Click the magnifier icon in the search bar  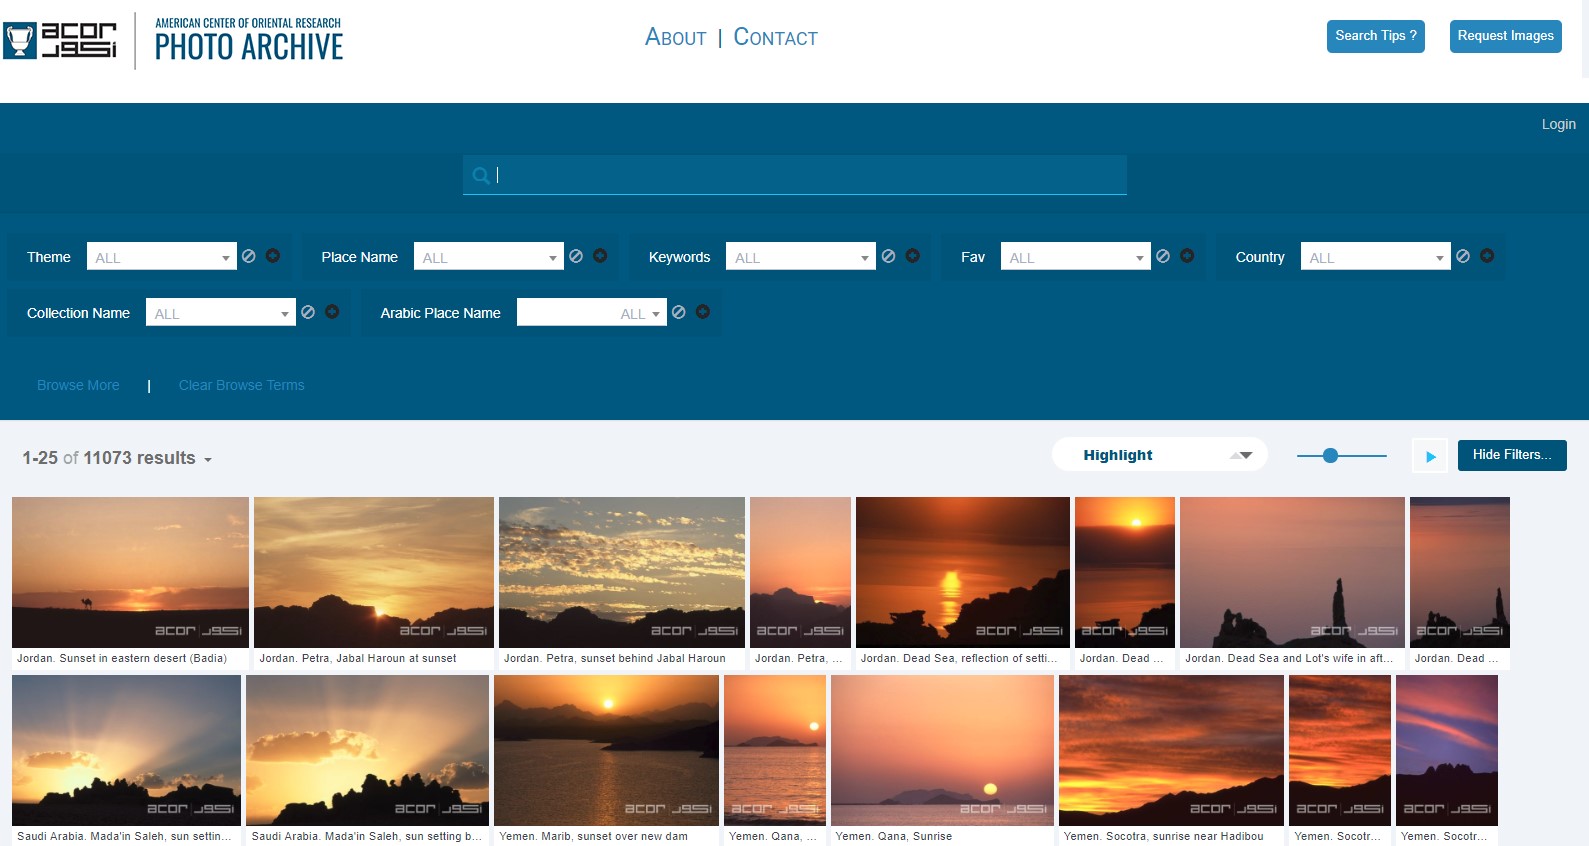click(481, 176)
